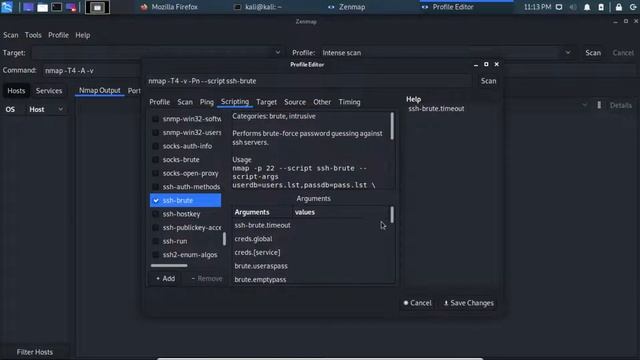Image resolution: width=640 pixels, height=360 pixels.
Task: Click the Filter Hosts button
Action: 35,352
